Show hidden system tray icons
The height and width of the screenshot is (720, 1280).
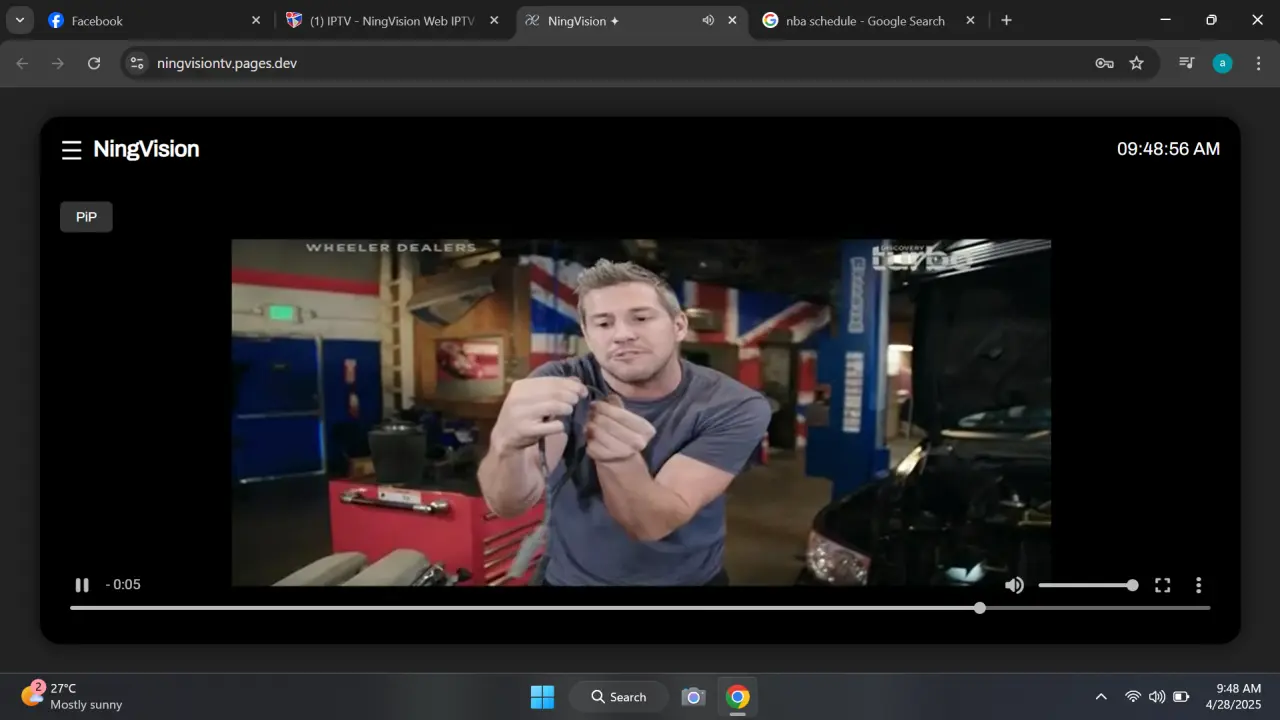tap(1101, 697)
